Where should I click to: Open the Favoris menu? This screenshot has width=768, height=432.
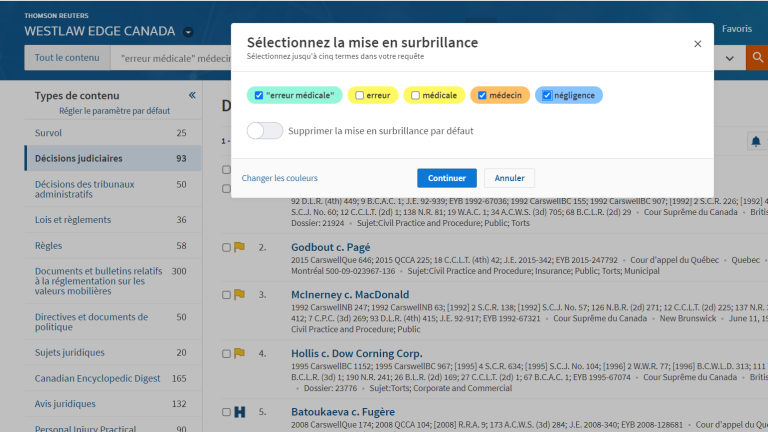click(x=737, y=28)
